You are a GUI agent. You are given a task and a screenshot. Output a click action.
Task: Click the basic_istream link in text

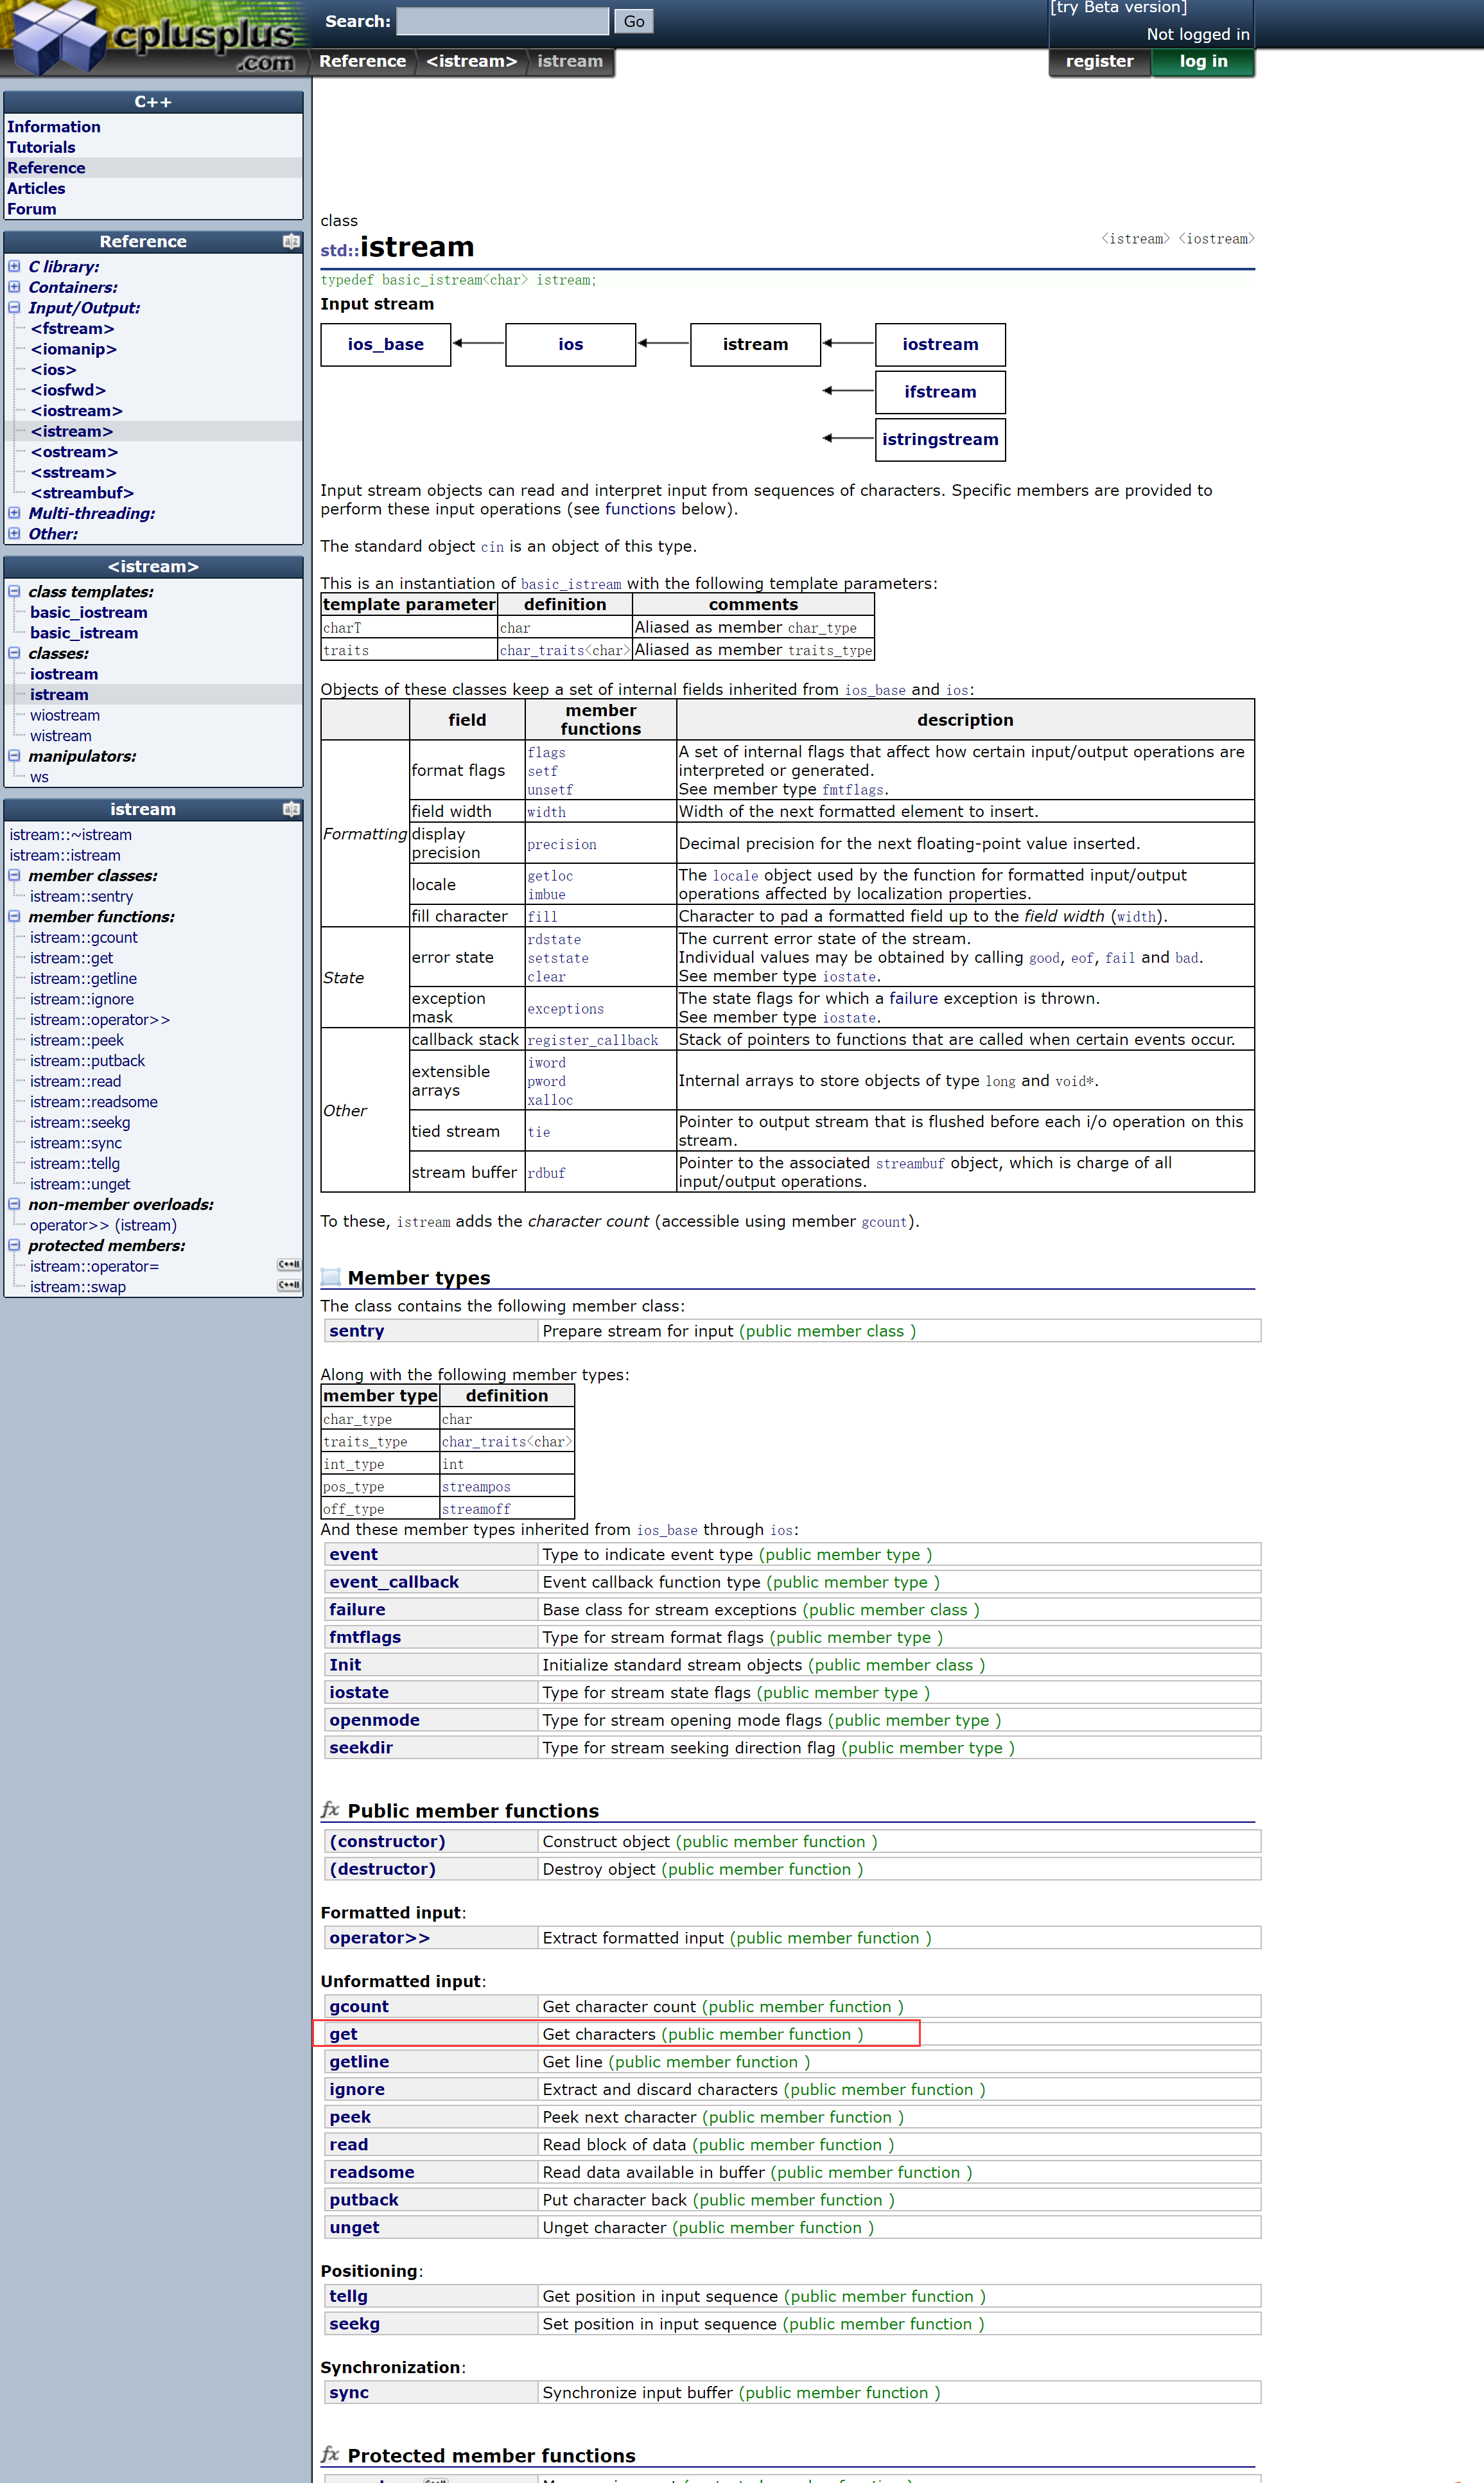pyautogui.click(x=571, y=584)
